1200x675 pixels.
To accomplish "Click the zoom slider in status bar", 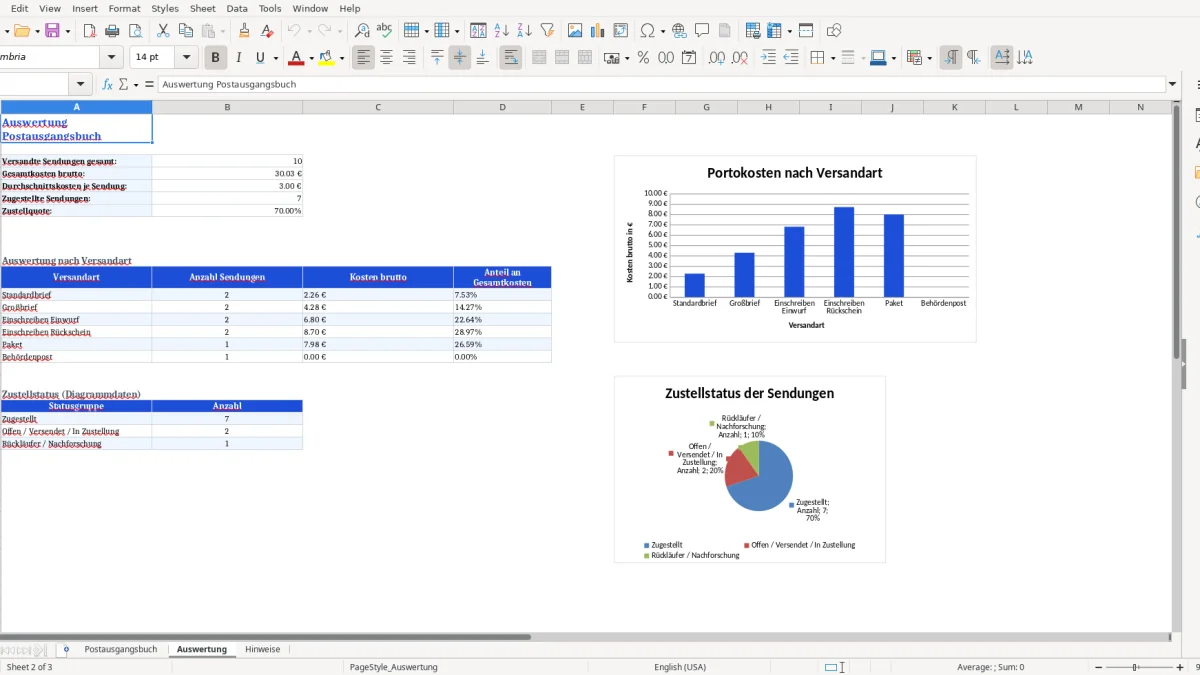I will 1136,667.
